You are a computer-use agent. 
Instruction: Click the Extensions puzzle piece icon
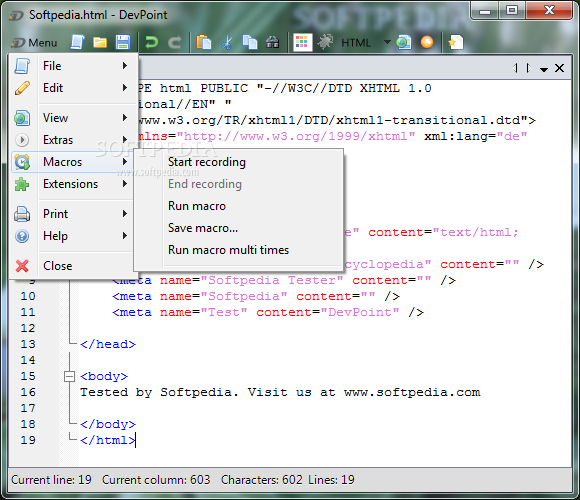point(22,184)
